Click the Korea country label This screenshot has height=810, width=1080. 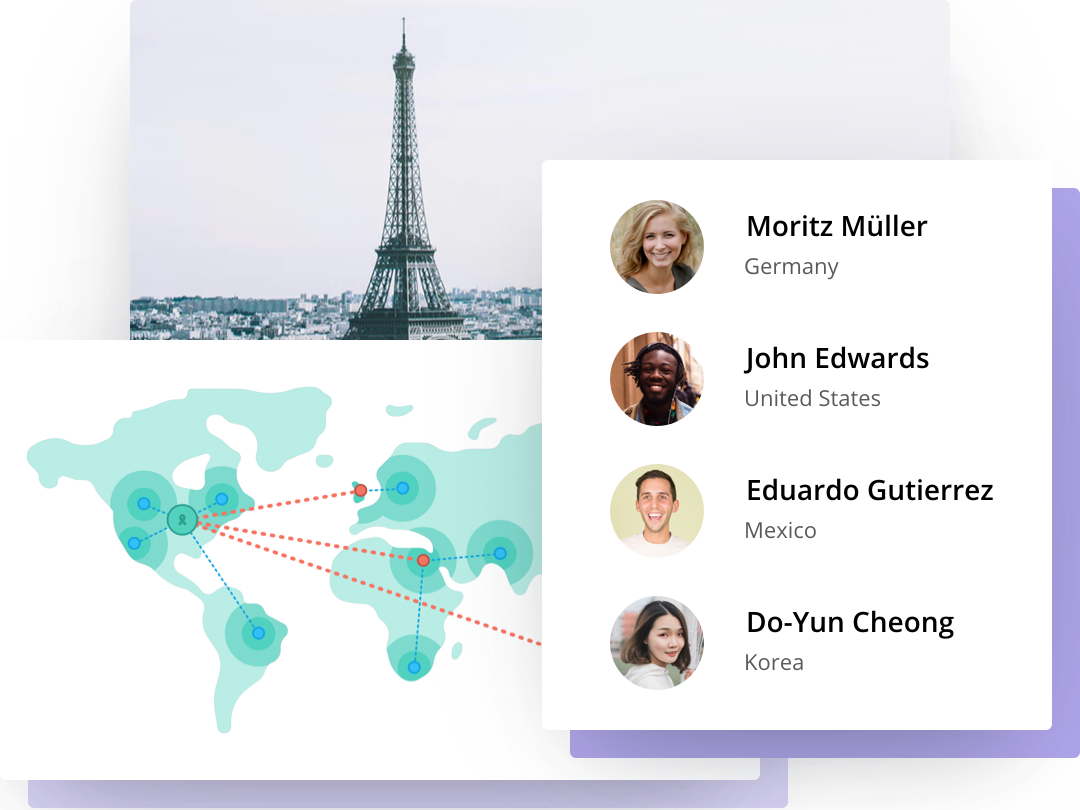click(774, 663)
